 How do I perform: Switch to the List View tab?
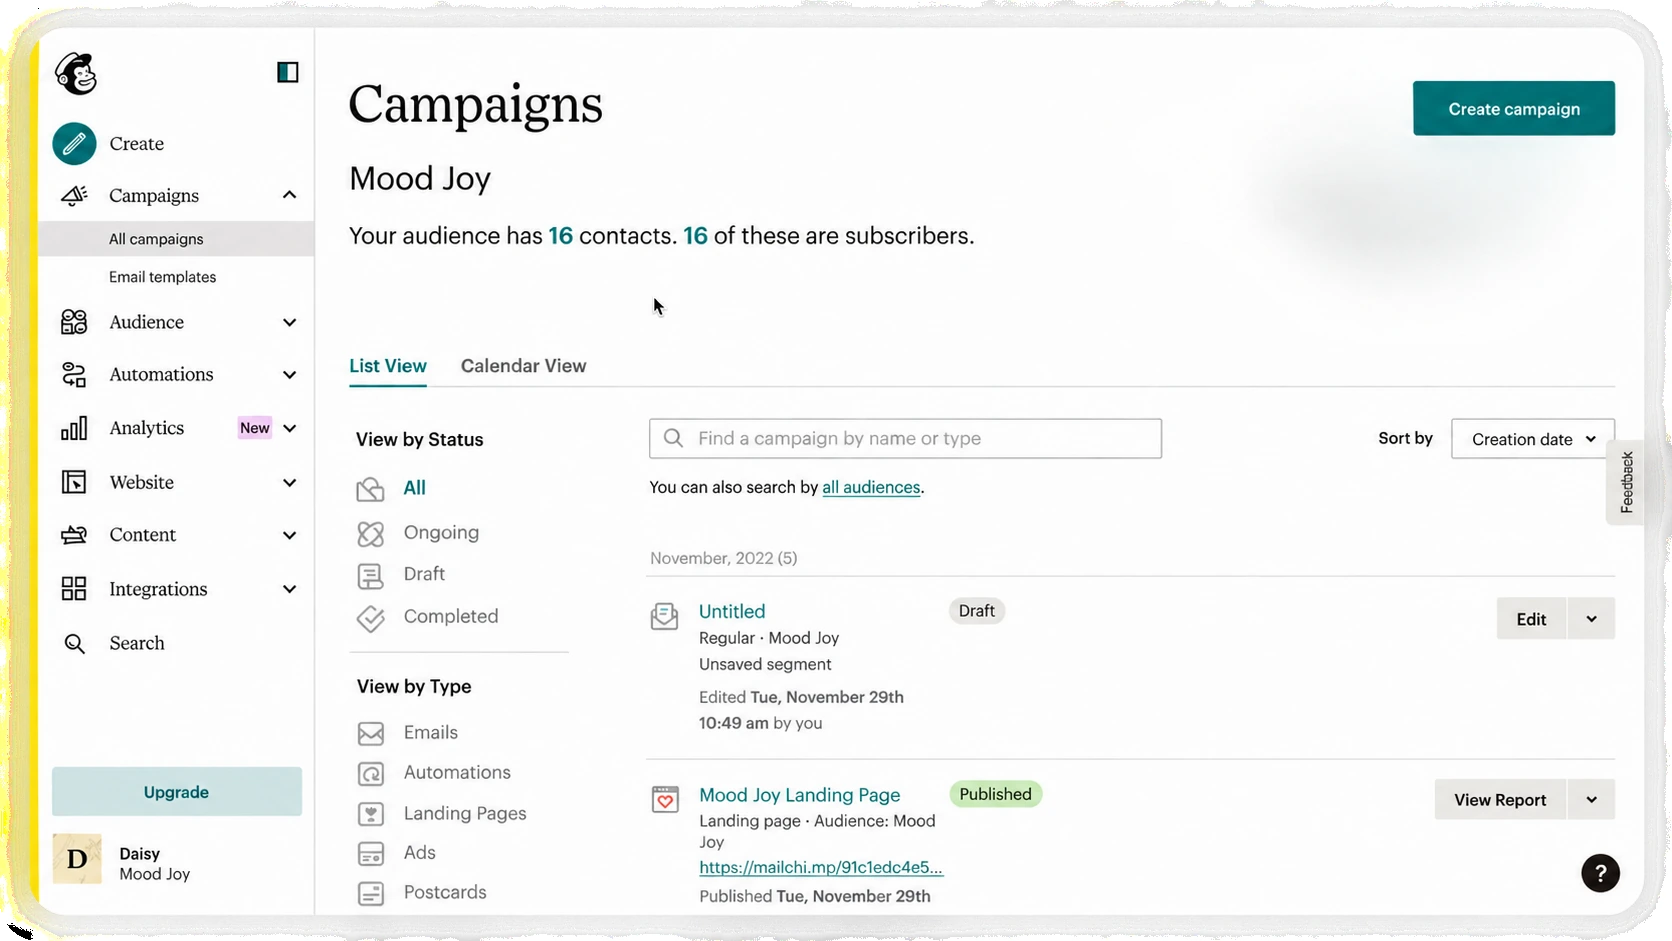(x=388, y=366)
